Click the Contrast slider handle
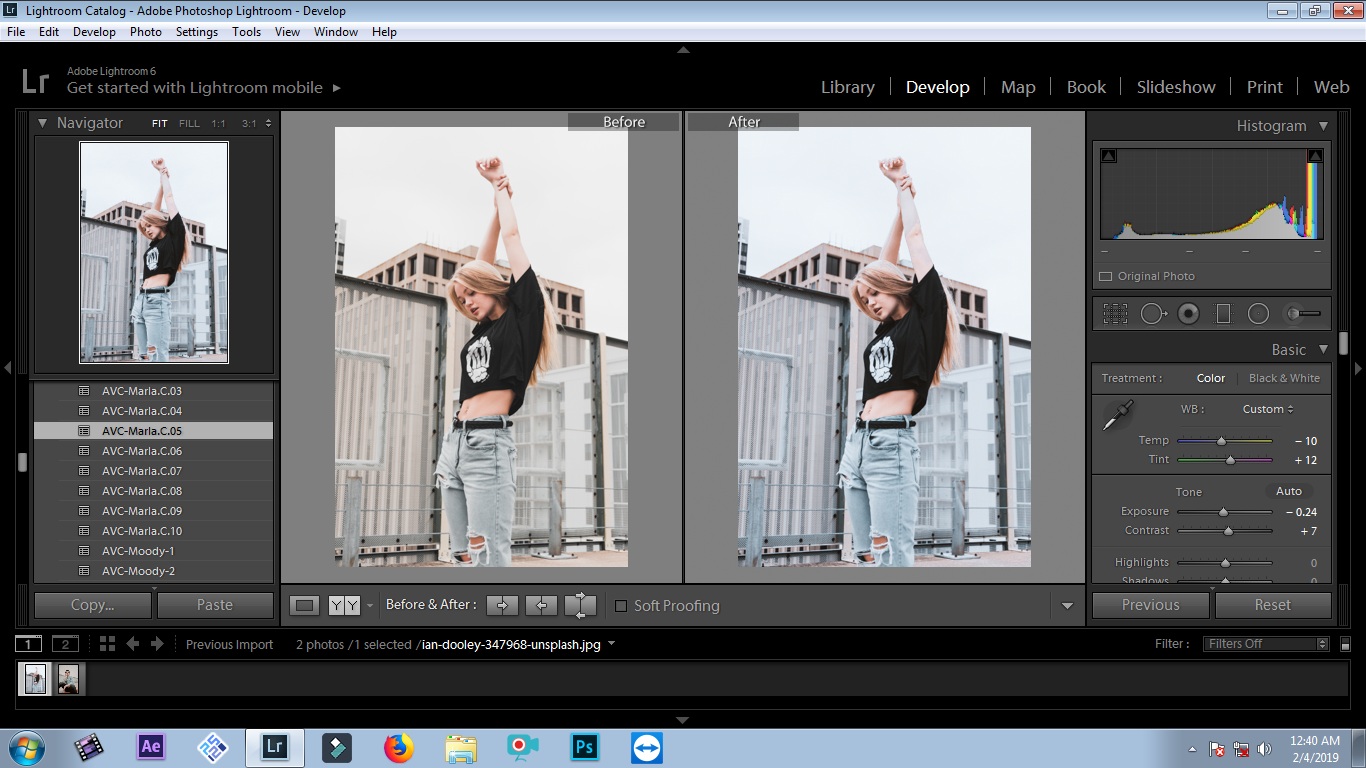Screen dimensions: 1366x768 pos(1228,531)
